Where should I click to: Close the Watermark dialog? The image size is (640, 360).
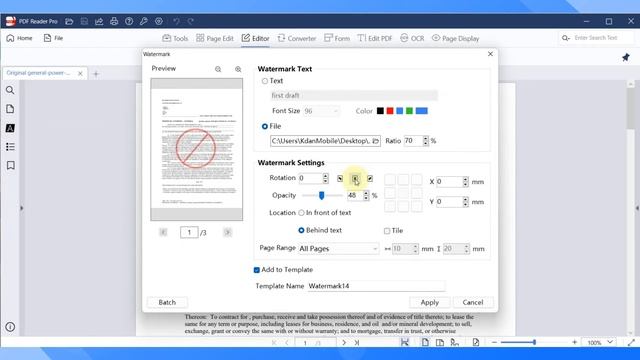pos(490,54)
